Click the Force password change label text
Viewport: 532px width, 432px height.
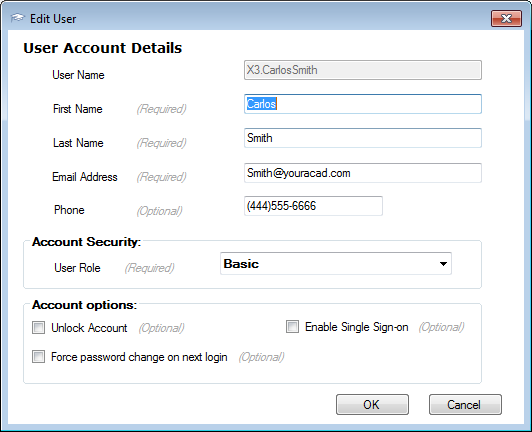click(x=139, y=357)
